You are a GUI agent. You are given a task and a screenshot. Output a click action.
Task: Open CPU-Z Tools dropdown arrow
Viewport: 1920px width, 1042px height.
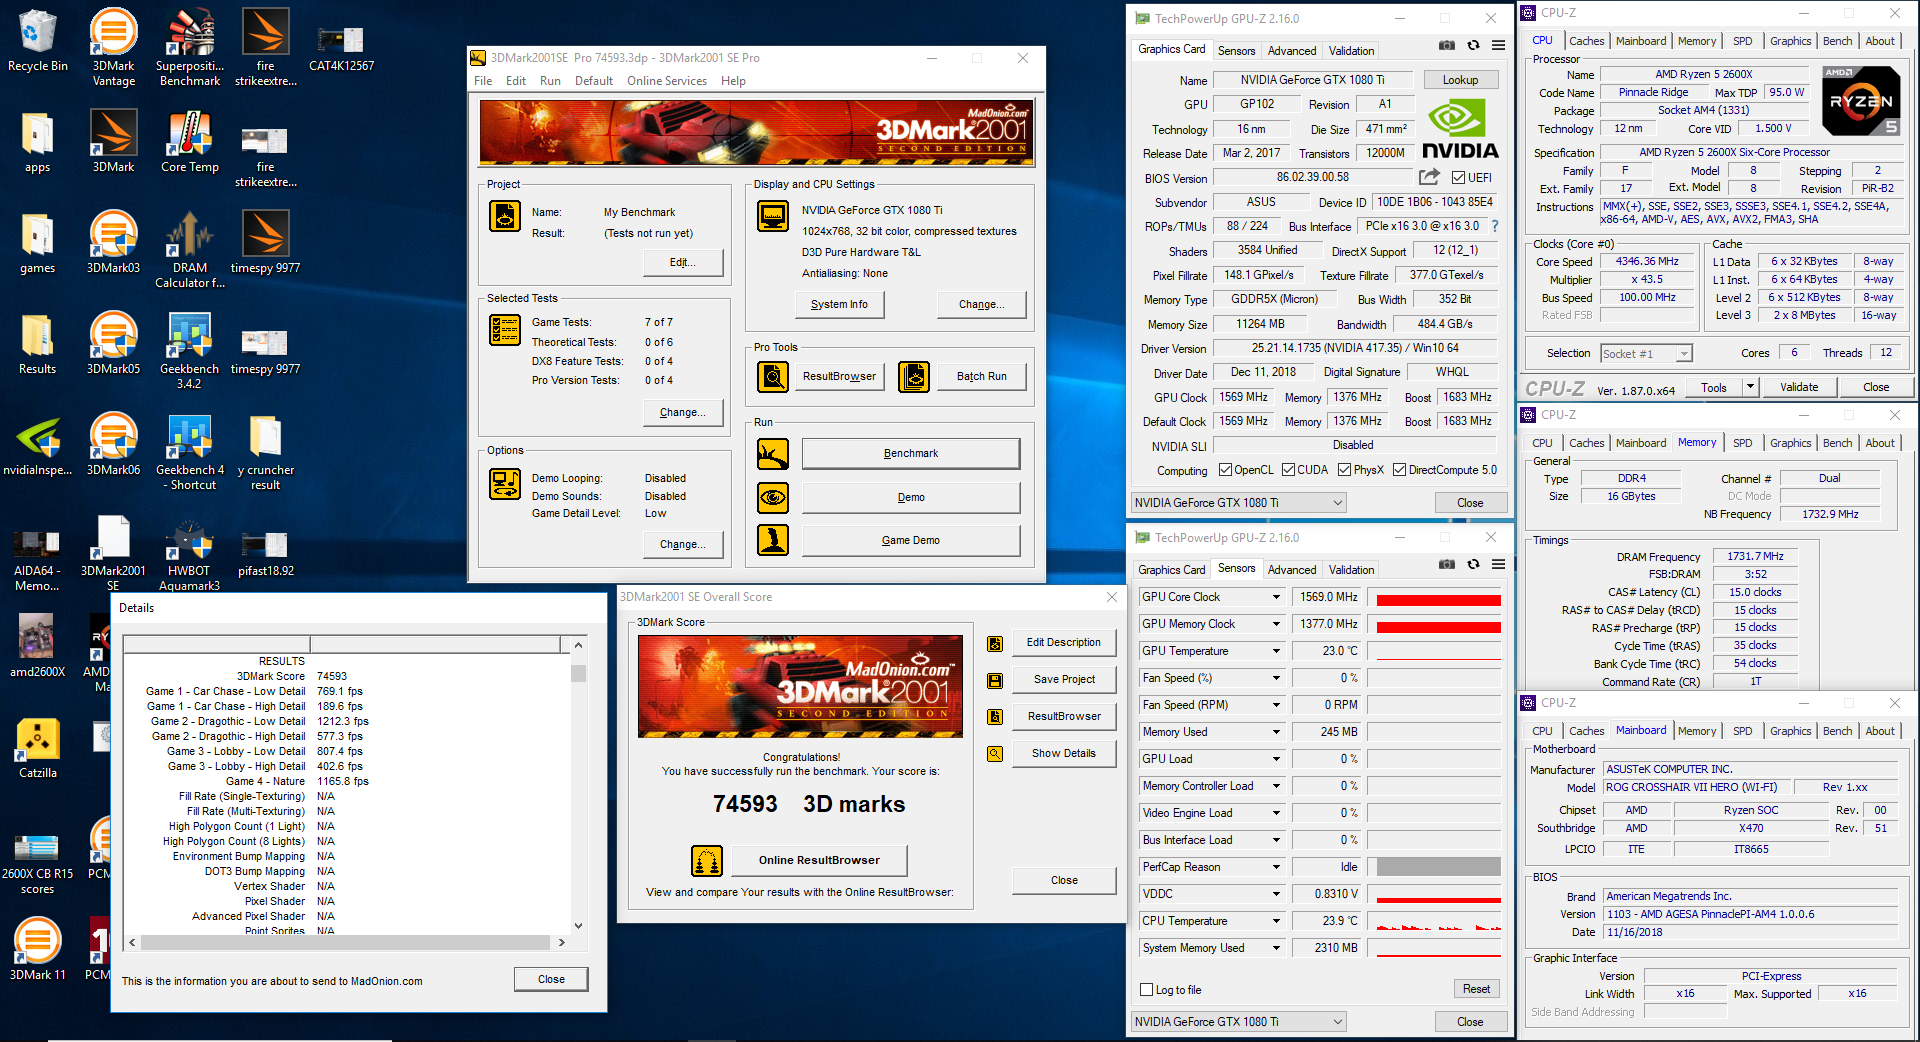(1750, 387)
